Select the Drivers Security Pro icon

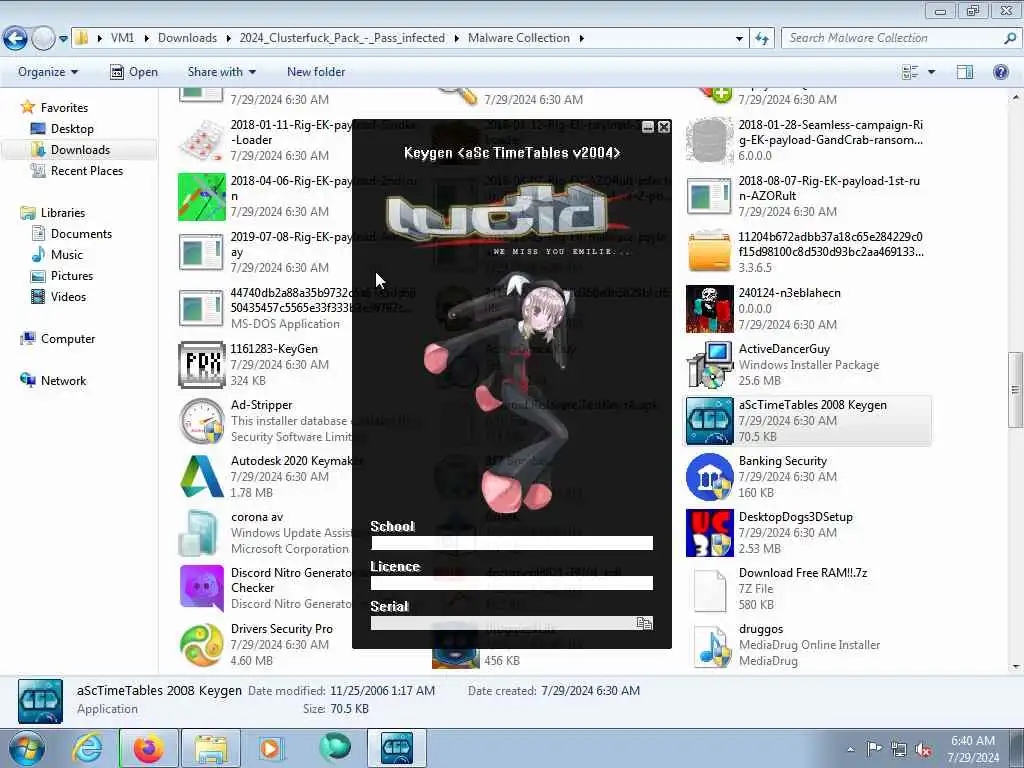(x=202, y=645)
